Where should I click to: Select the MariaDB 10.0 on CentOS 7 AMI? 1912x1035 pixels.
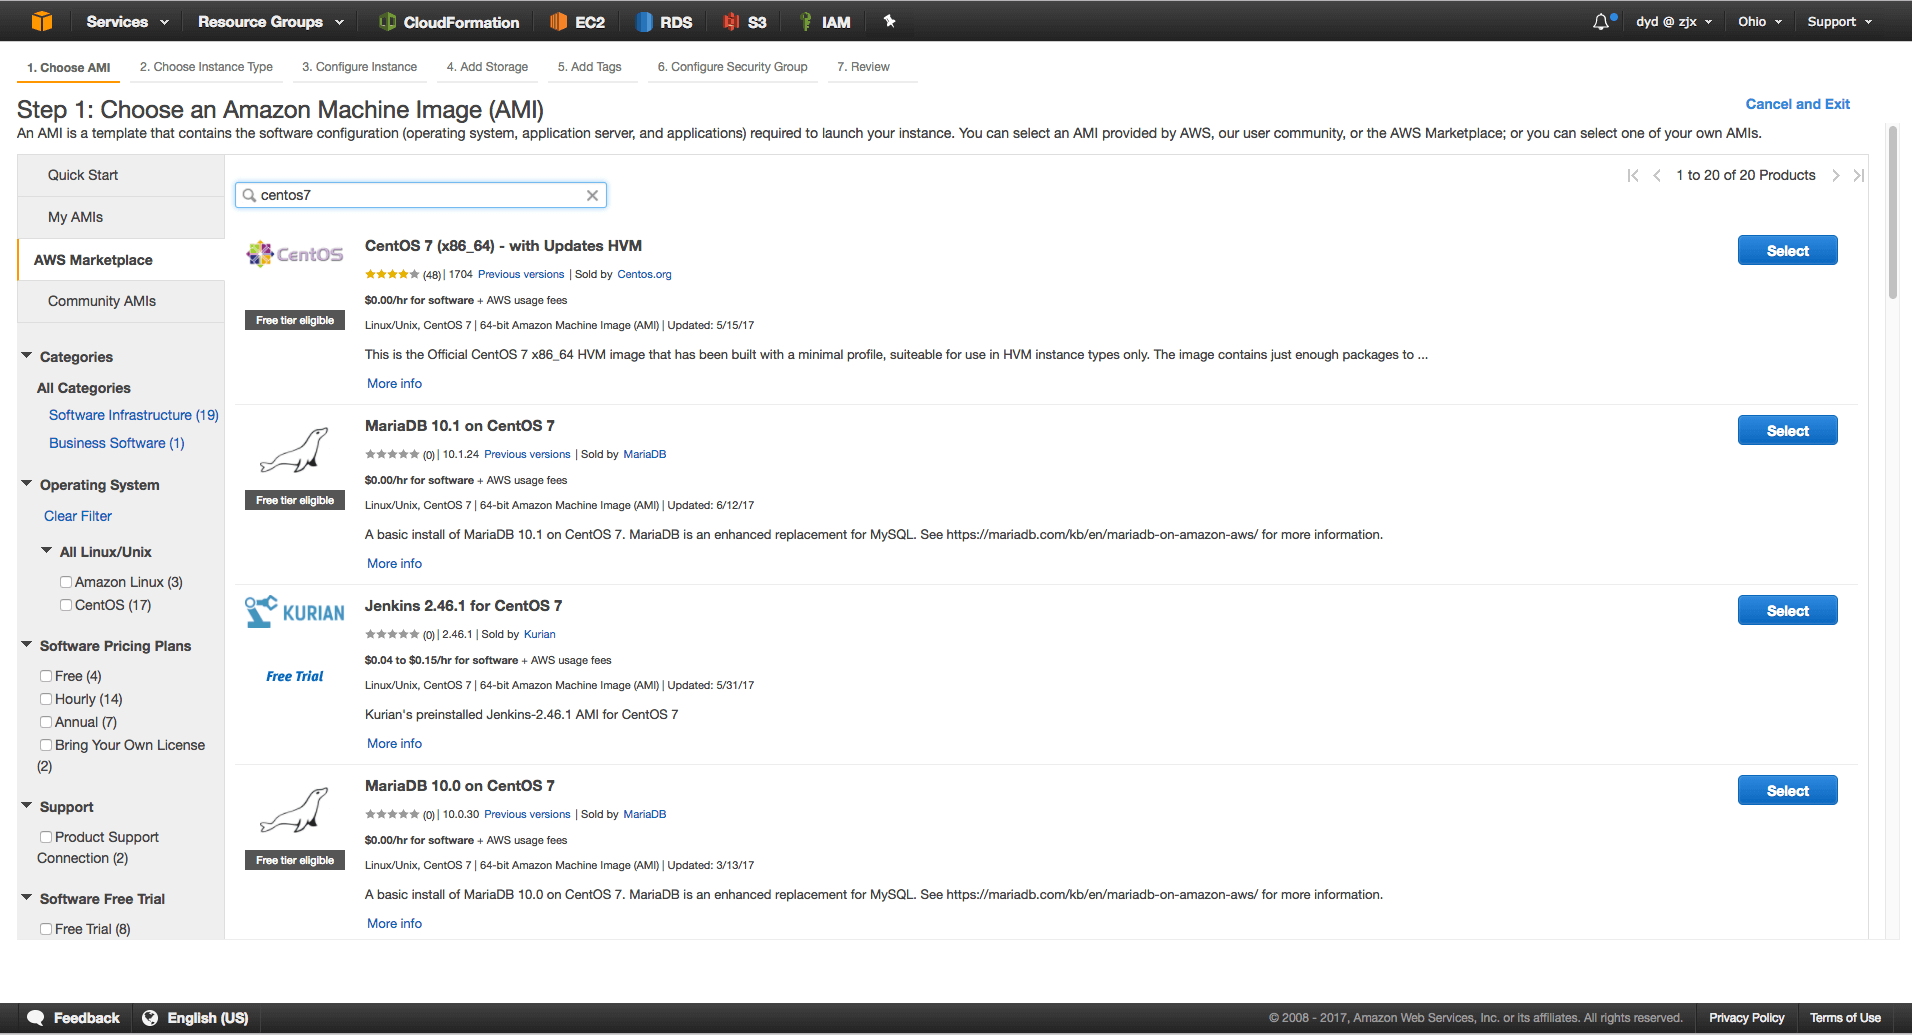[x=1787, y=790]
